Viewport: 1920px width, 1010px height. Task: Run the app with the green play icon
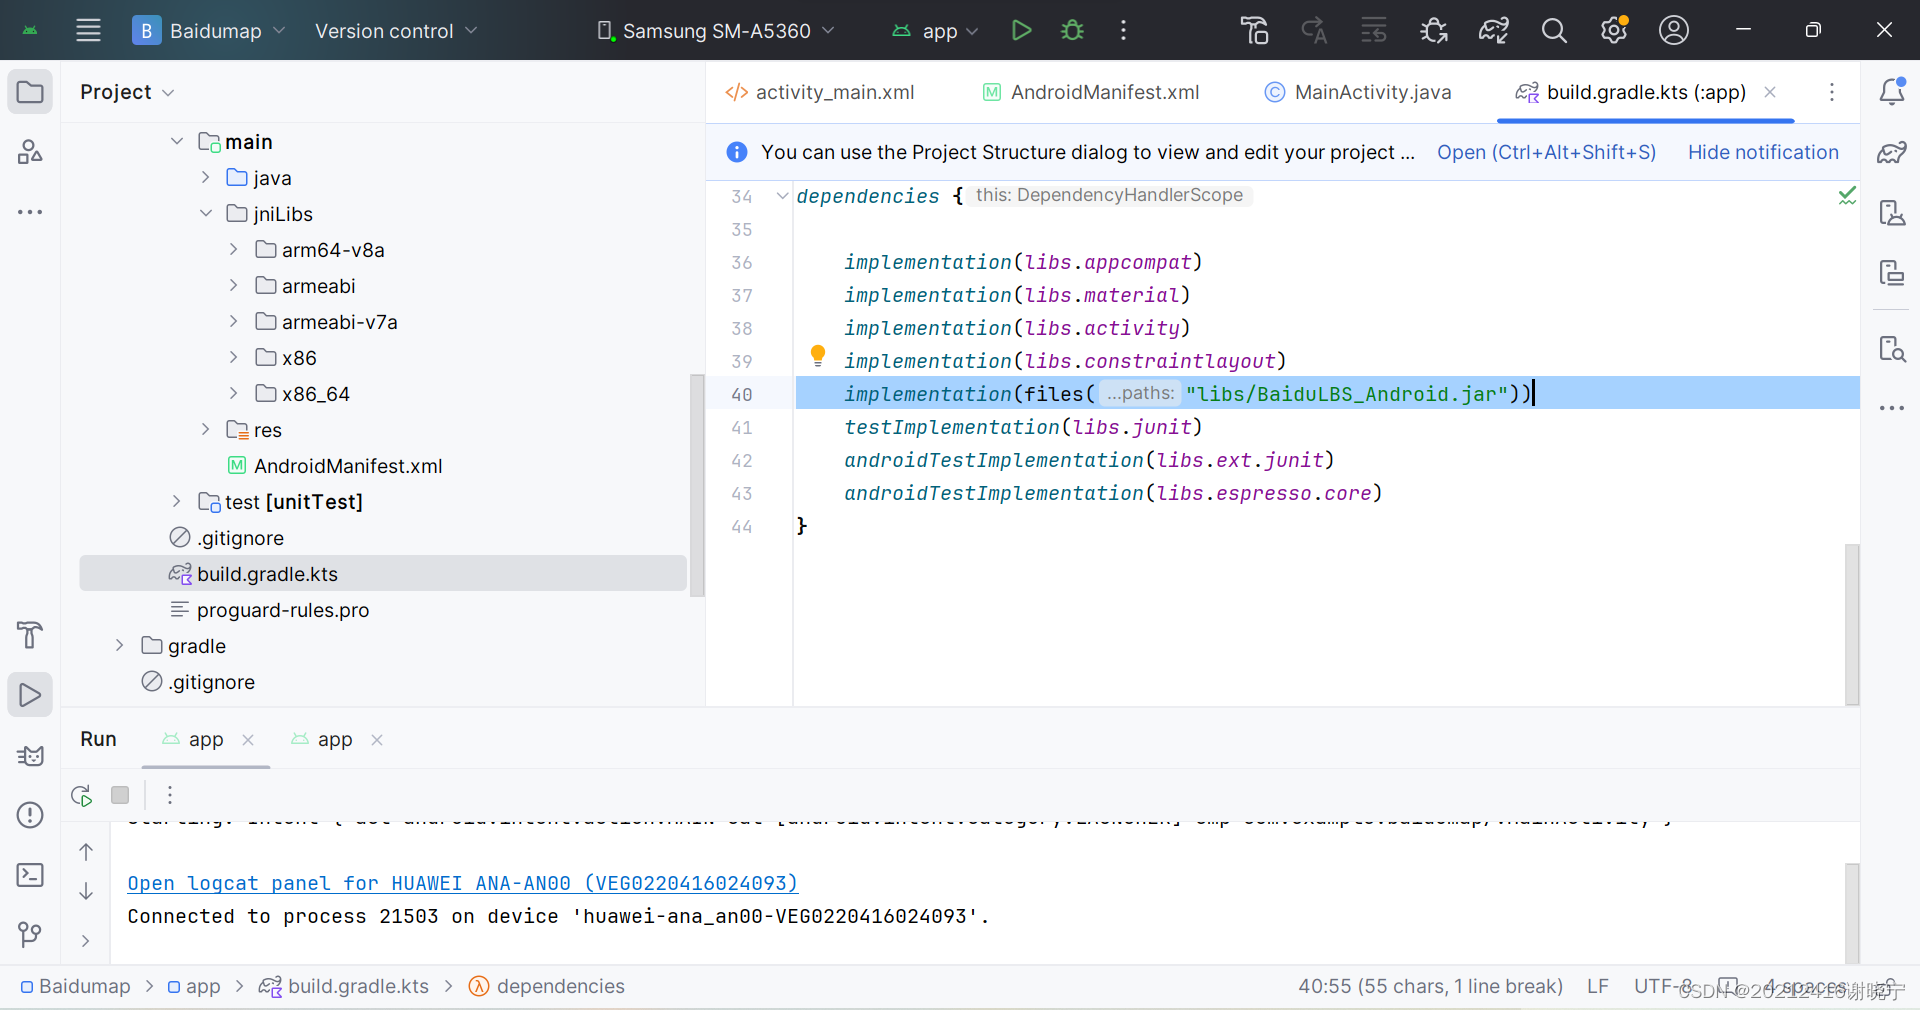[1021, 30]
